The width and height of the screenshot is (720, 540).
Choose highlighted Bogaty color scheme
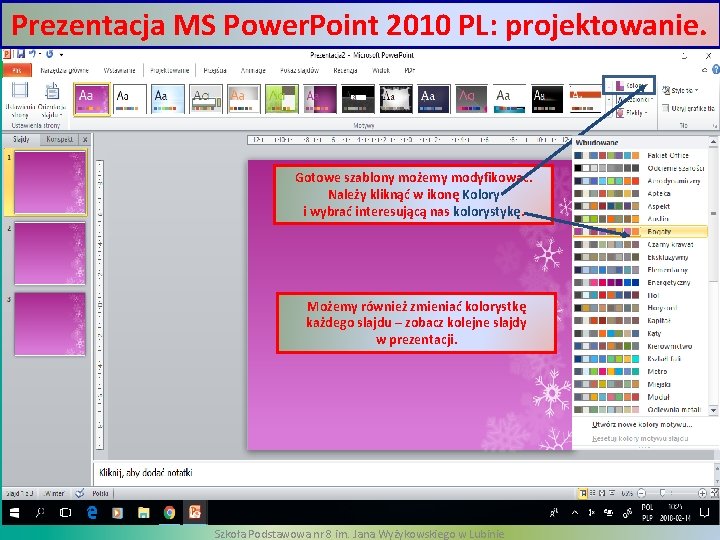point(640,232)
